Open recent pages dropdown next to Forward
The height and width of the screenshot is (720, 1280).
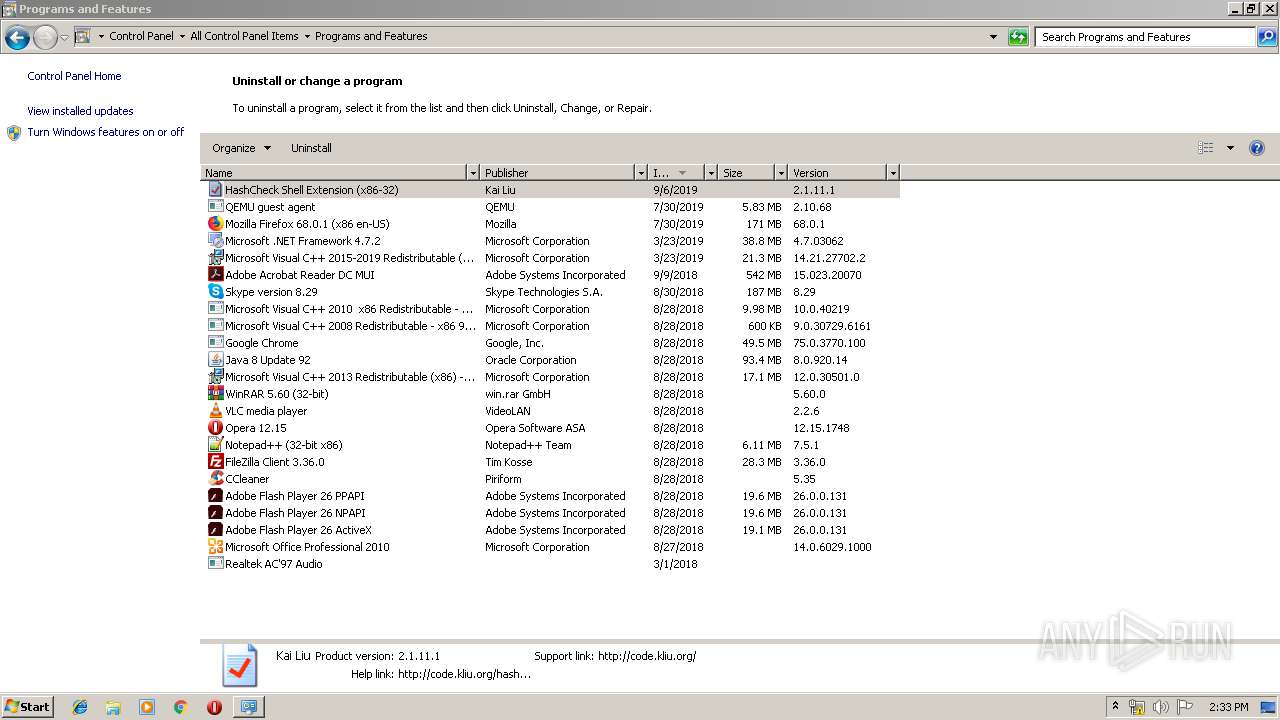(x=64, y=38)
